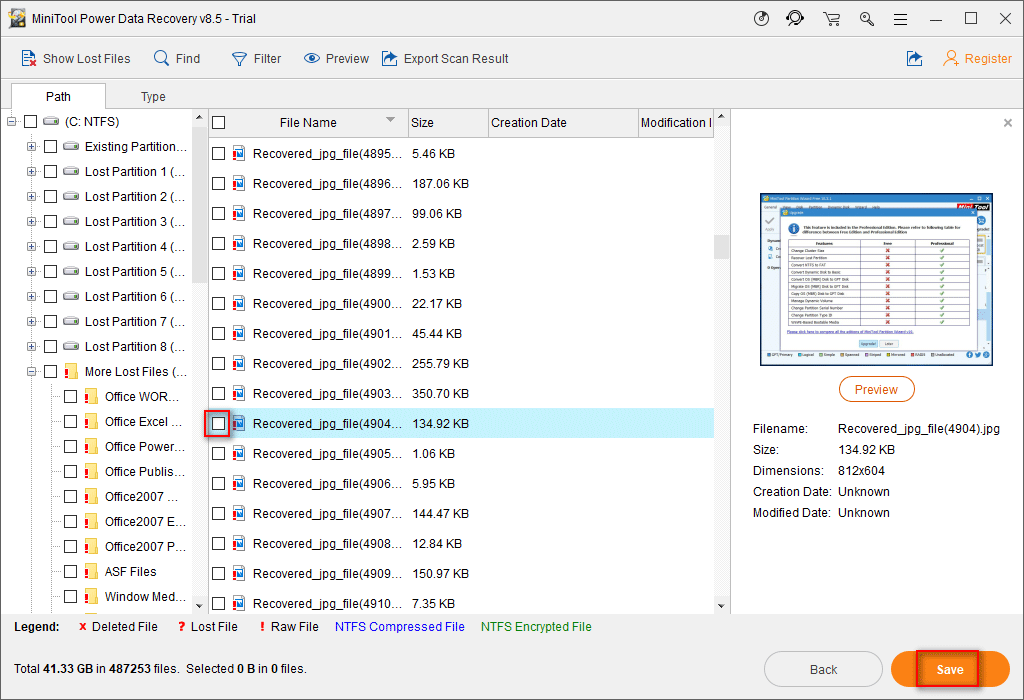1024x700 pixels.
Task: Select the Recovered_jpg_file(4909) row name
Action: pyautogui.click(x=327, y=574)
